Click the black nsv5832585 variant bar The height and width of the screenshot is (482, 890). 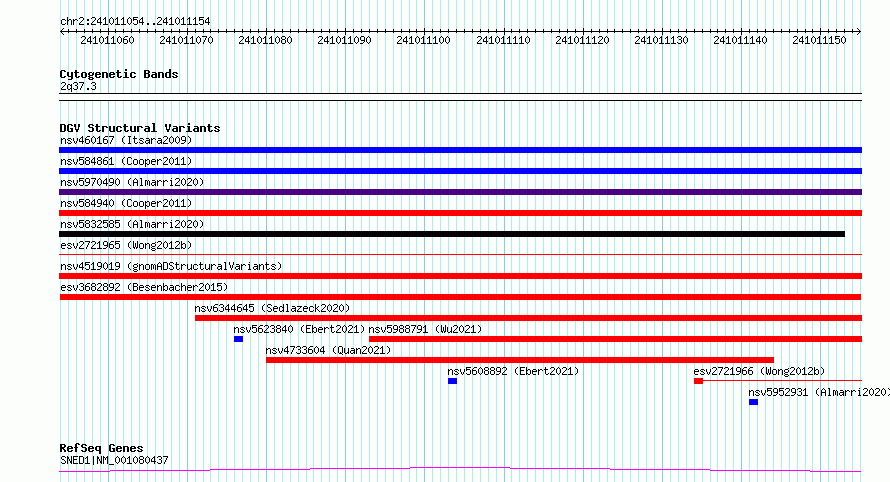452,234
